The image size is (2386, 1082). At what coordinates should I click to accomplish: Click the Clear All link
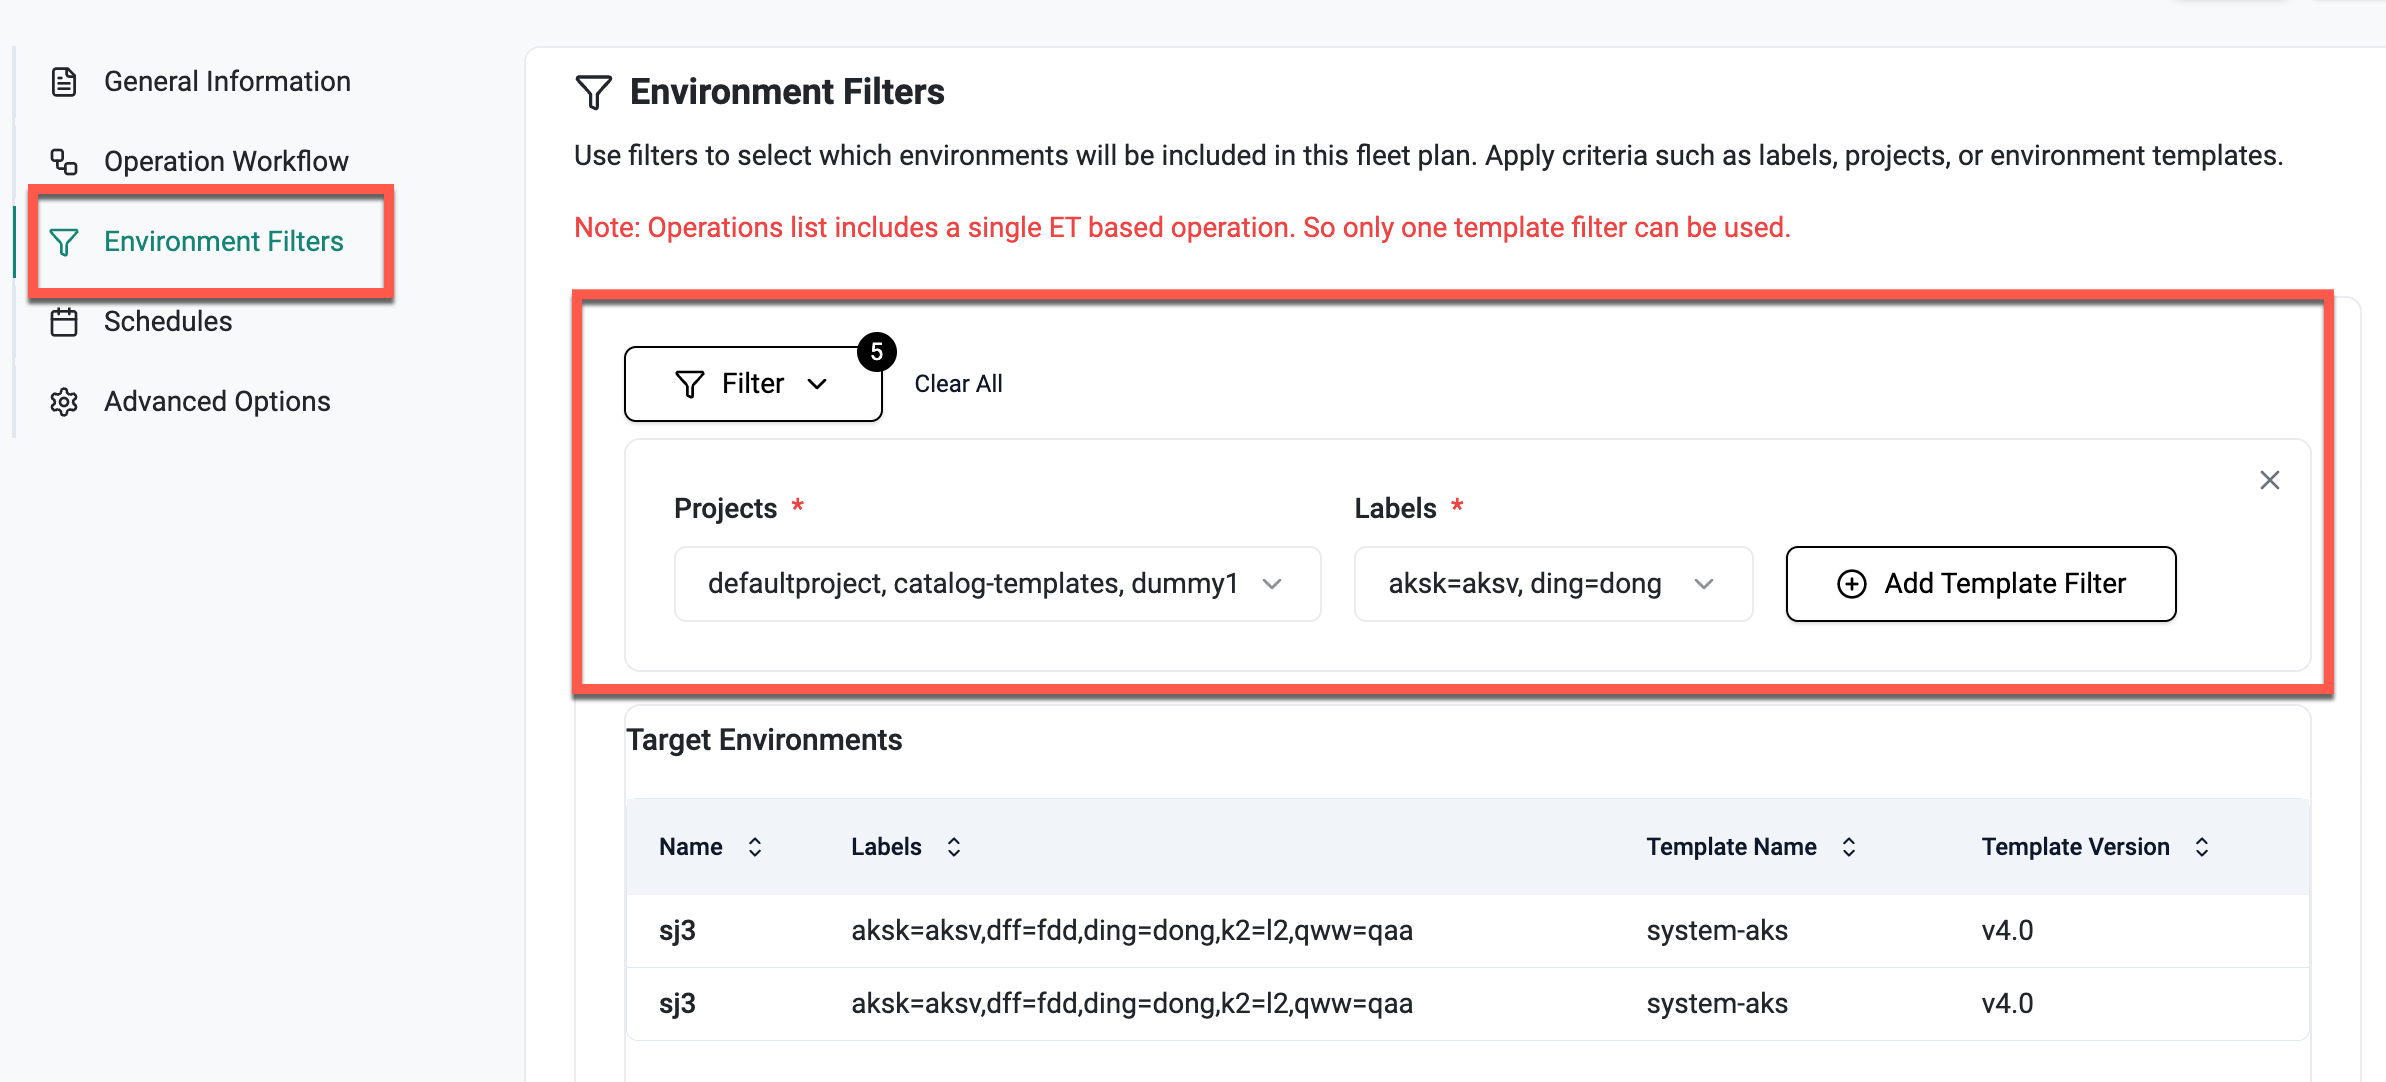coord(958,384)
